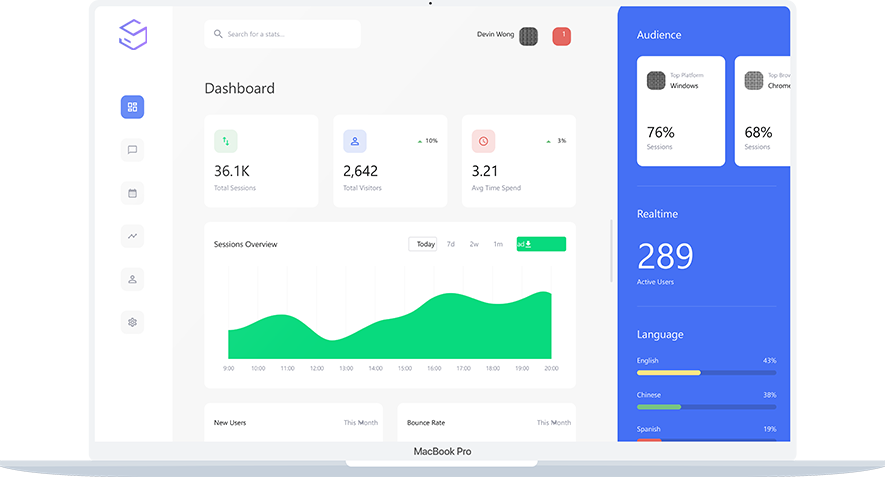
Task: Expand the Bounce Rate This Month dropdown
Action: tap(554, 423)
